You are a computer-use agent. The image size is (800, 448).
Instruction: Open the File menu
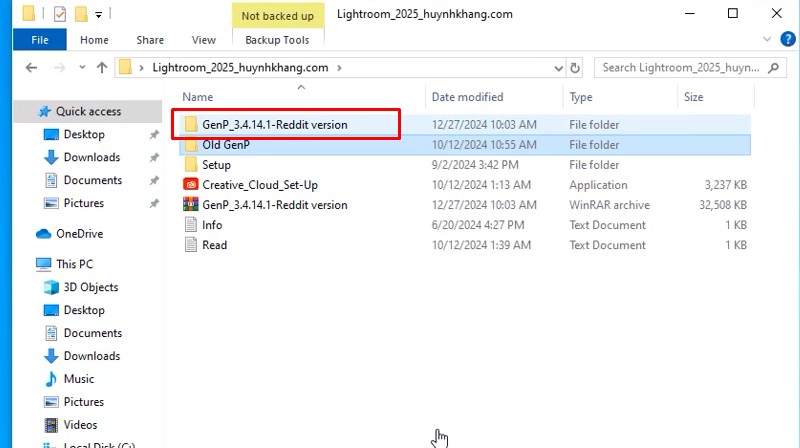[x=40, y=40]
